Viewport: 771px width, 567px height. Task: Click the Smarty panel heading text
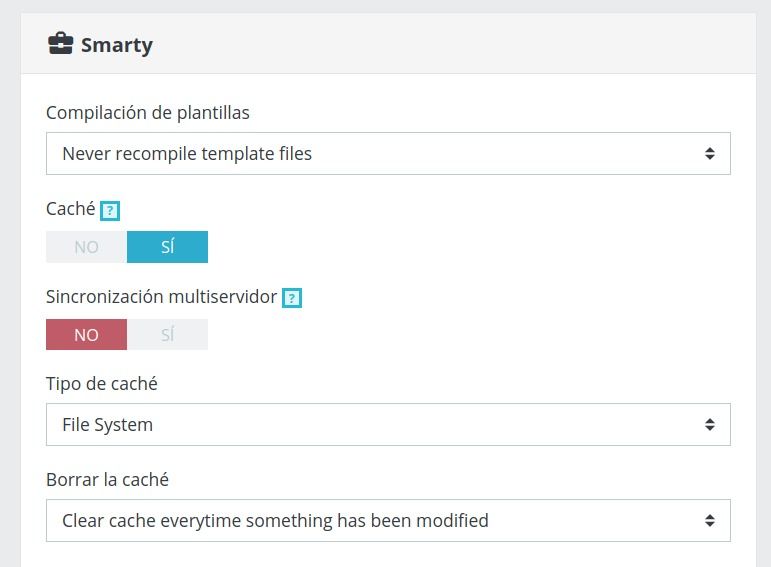(x=117, y=45)
